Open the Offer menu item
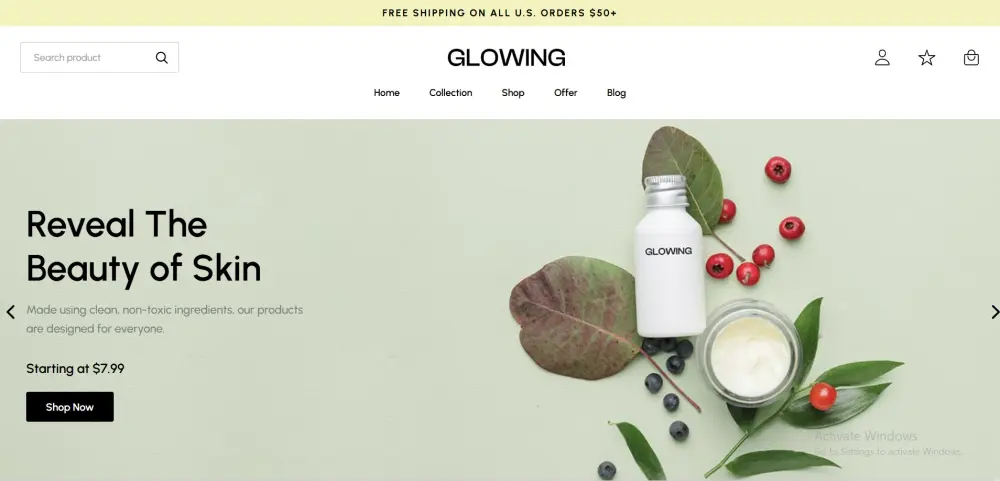Viewport: 1000px width, 481px height. coord(566,92)
